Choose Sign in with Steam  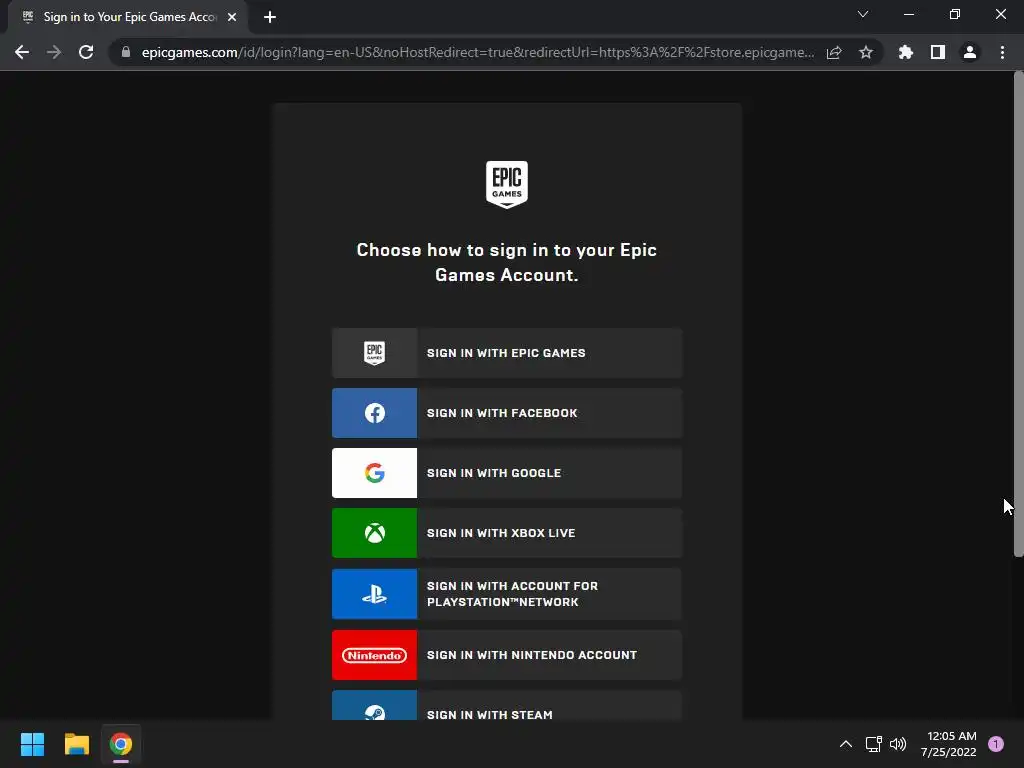[x=507, y=705]
